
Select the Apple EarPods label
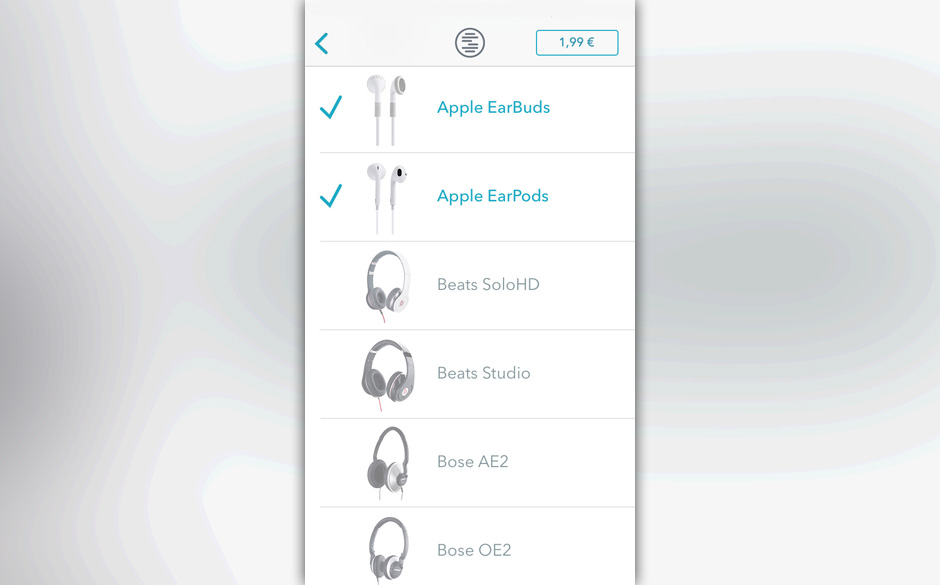[x=493, y=197]
